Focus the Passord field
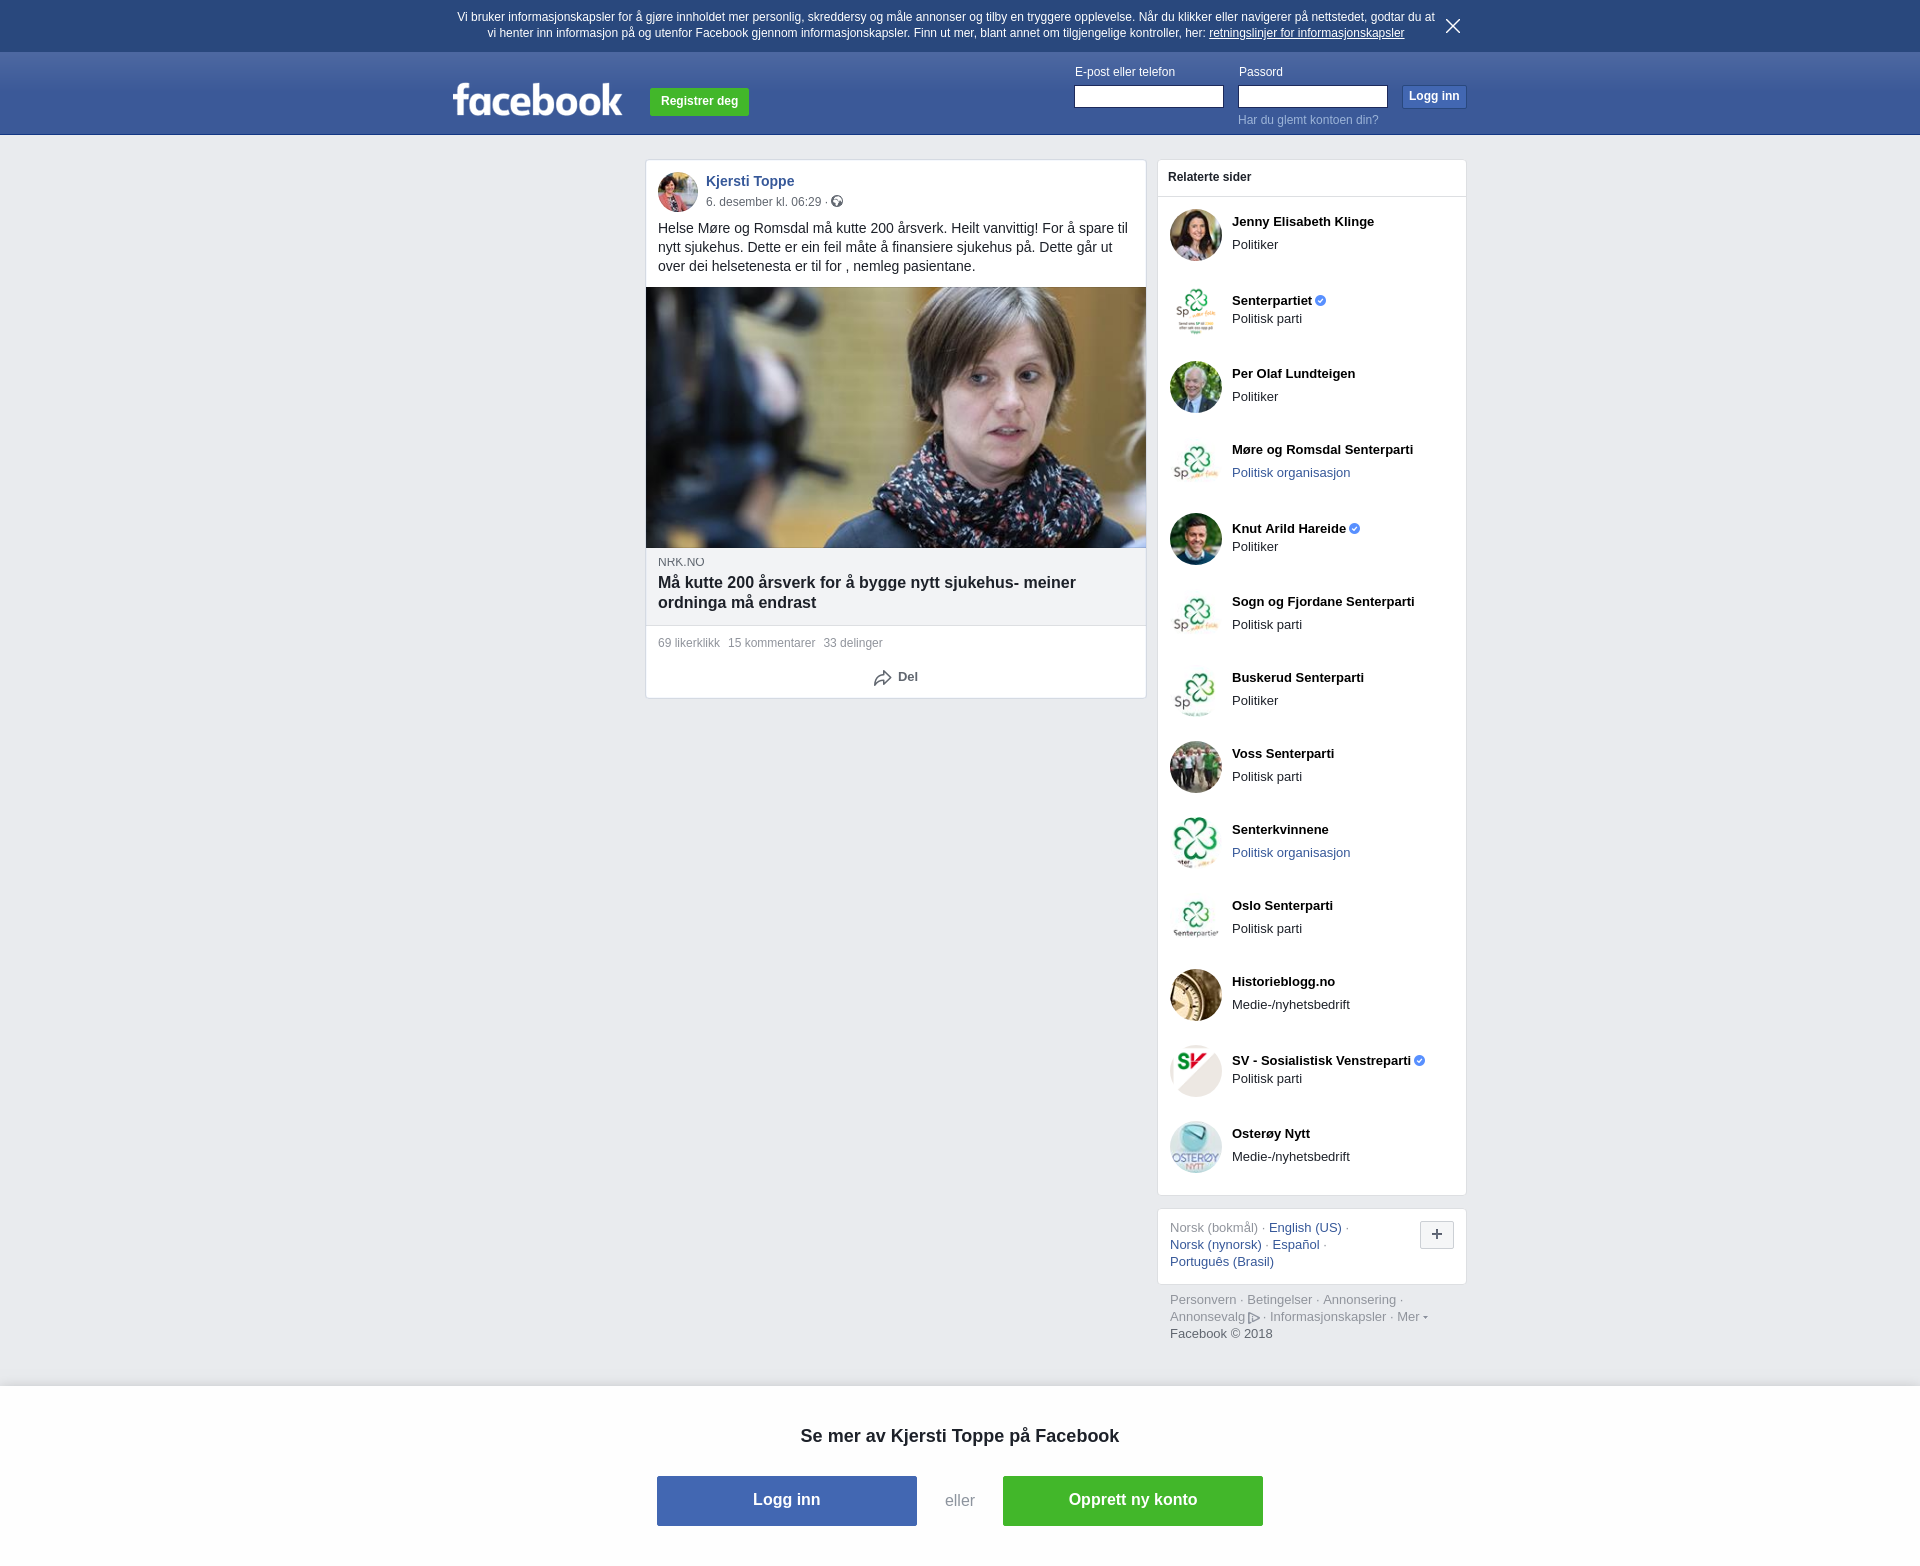This screenshot has width=1920, height=1566. (x=1313, y=97)
